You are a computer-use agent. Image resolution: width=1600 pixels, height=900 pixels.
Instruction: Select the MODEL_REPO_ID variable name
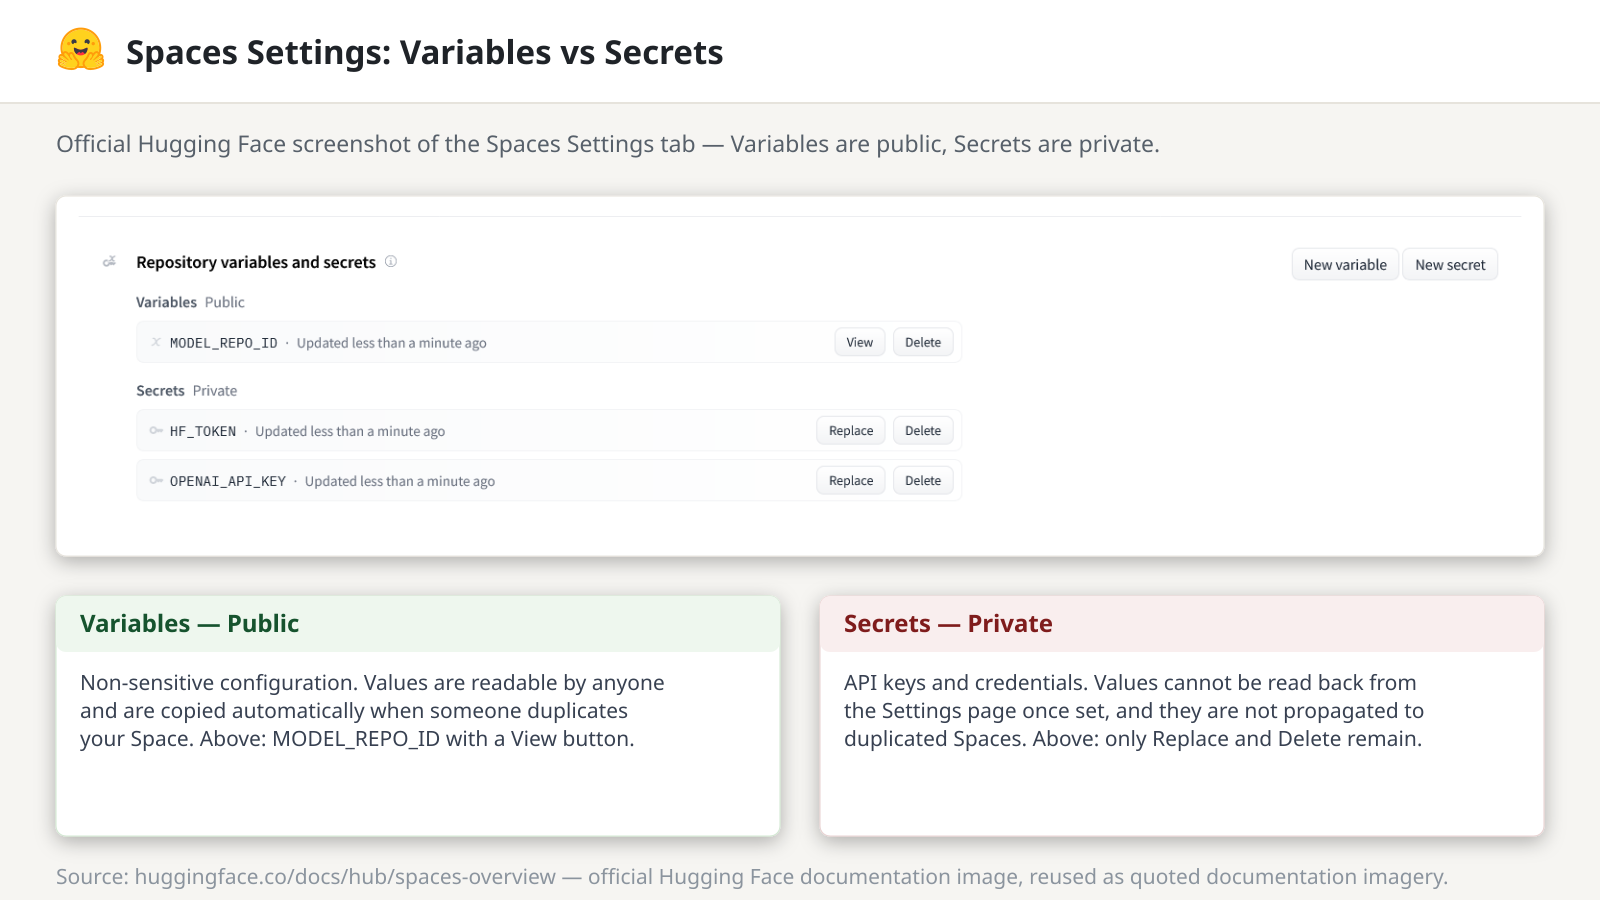224,343
